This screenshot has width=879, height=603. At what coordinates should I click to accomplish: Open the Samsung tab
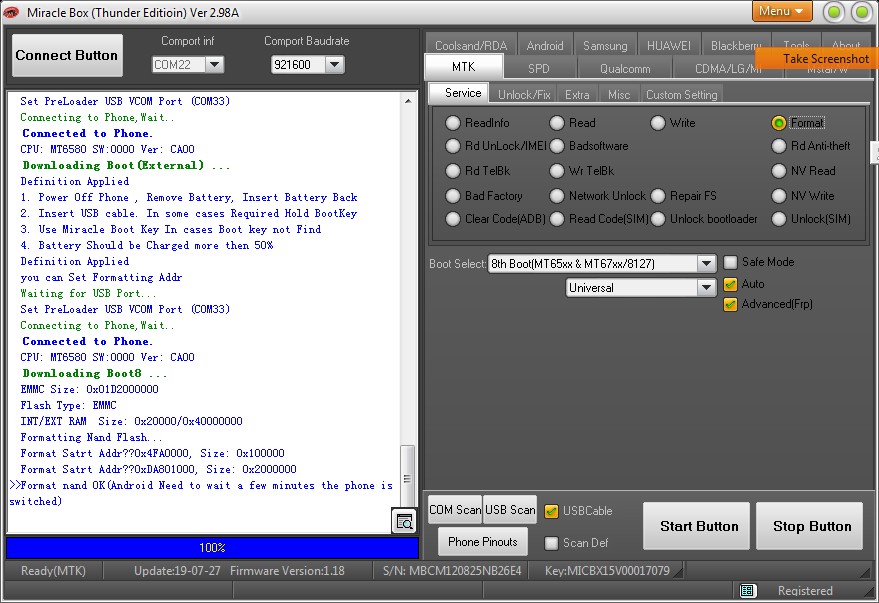coord(605,45)
